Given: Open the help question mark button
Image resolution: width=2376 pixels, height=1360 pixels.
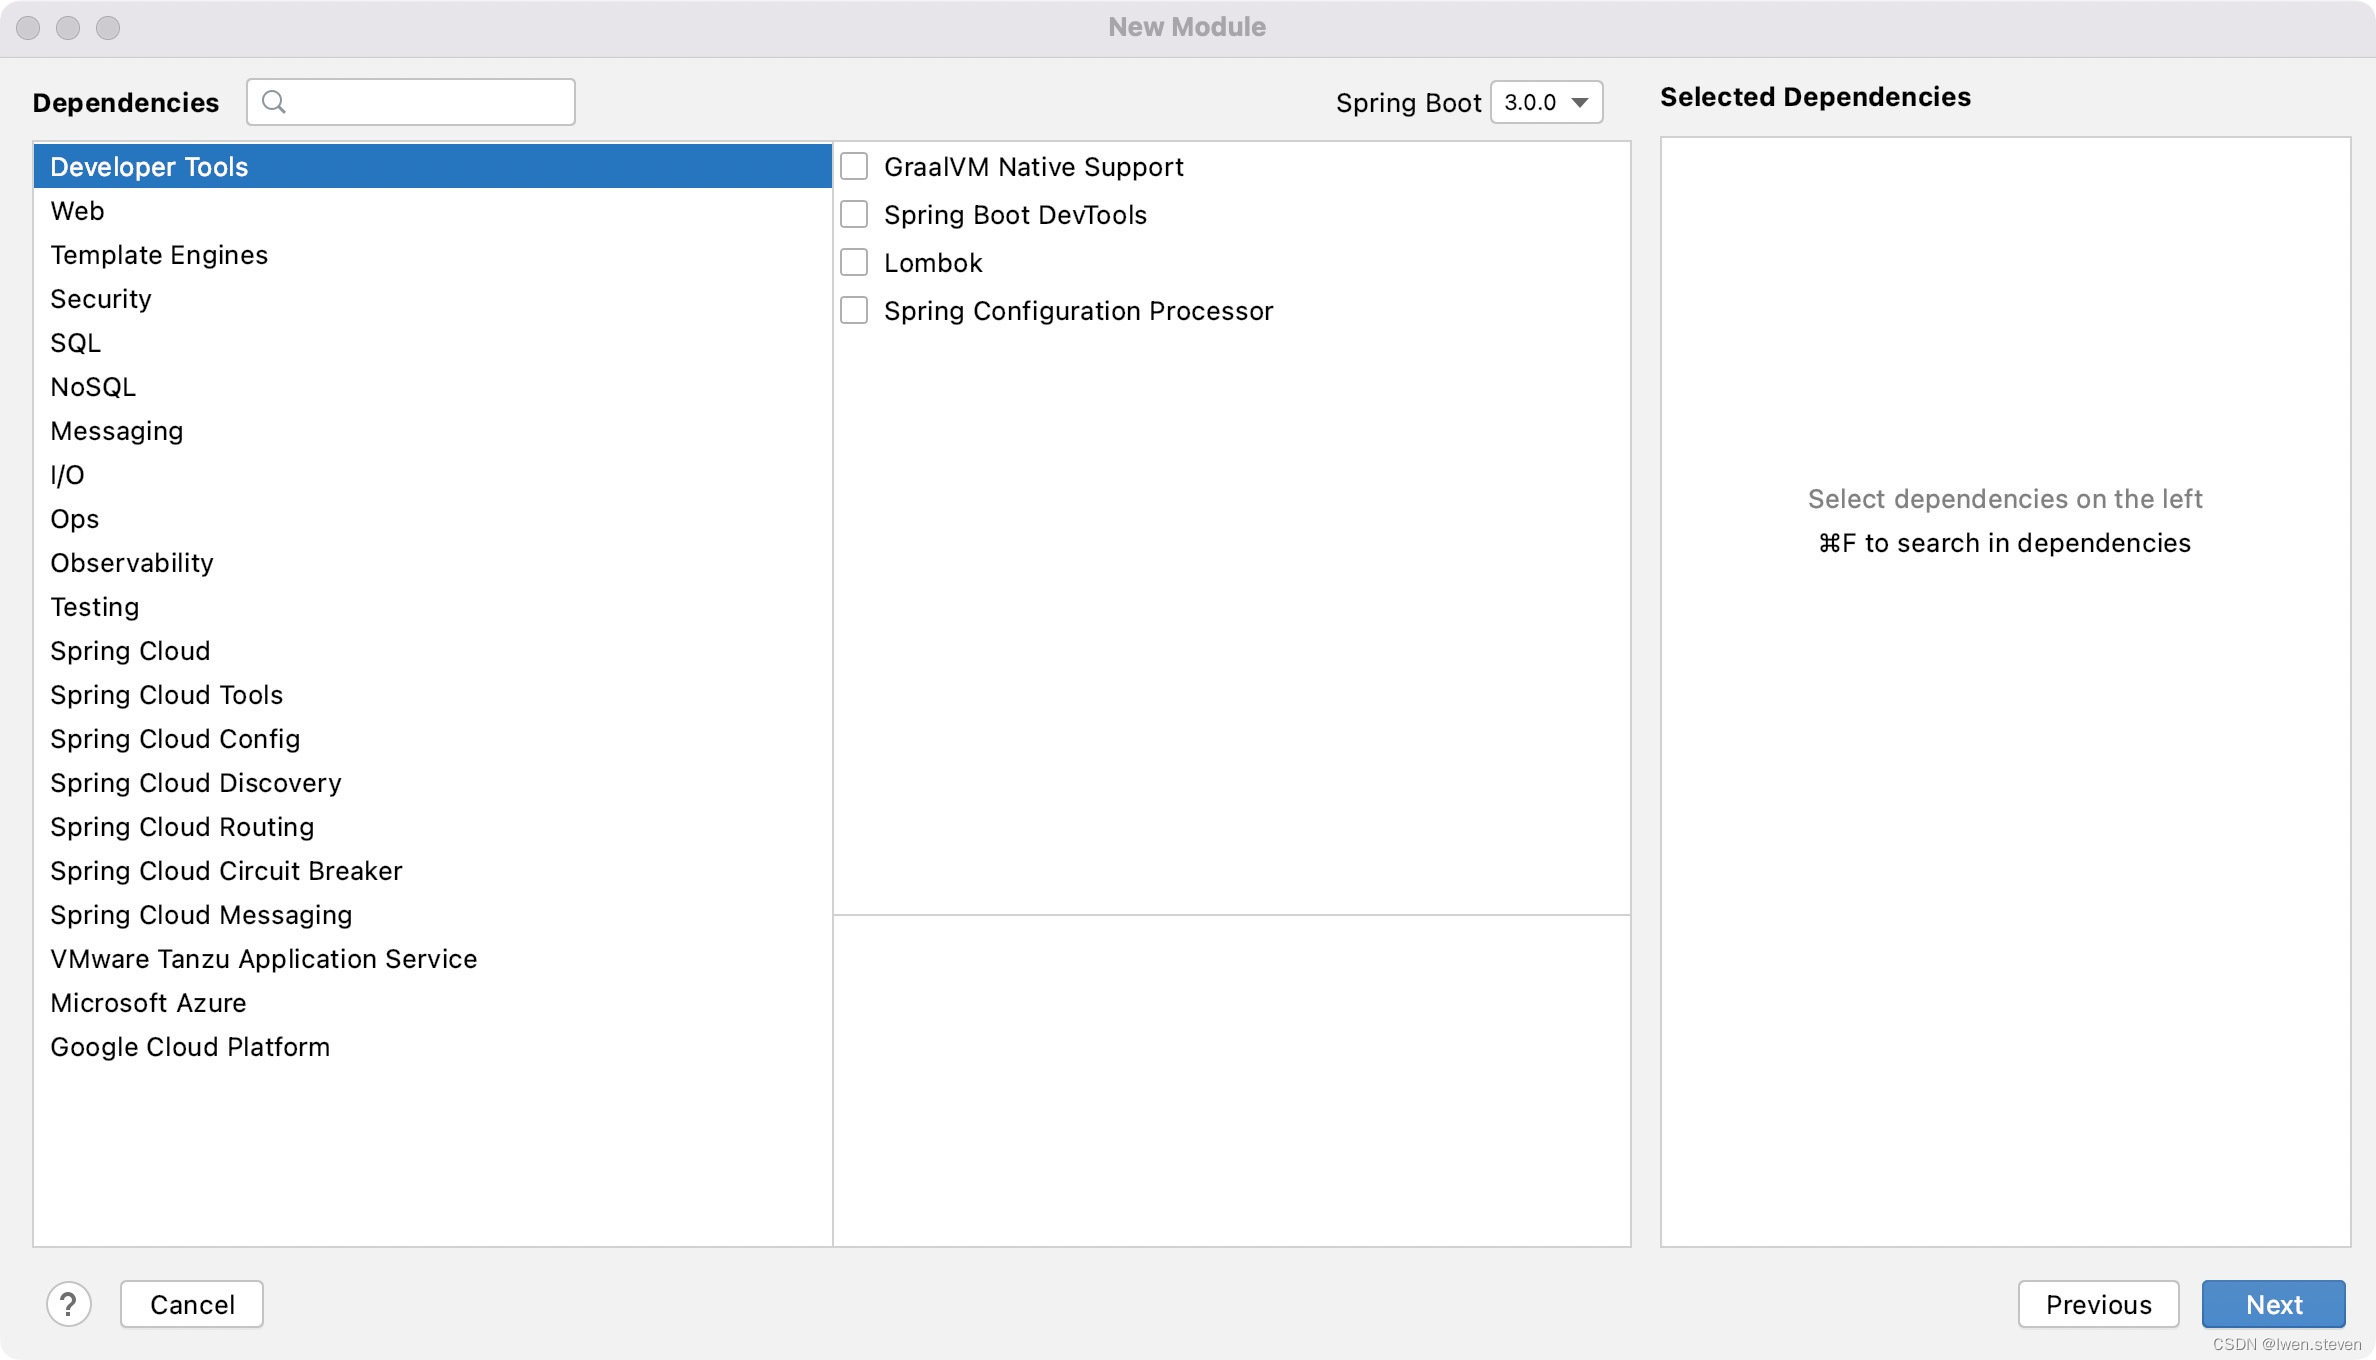Looking at the screenshot, I should (x=69, y=1304).
